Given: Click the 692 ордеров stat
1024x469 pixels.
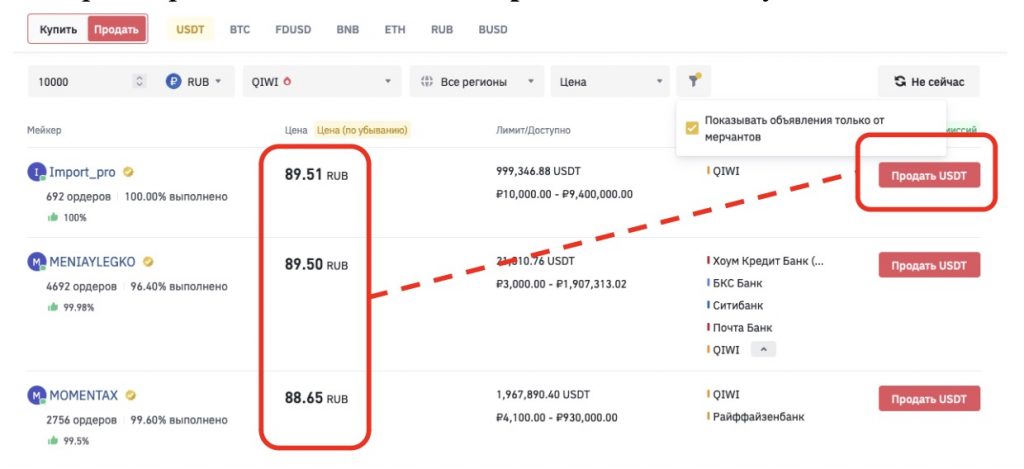Looking at the screenshot, I should point(78,196).
